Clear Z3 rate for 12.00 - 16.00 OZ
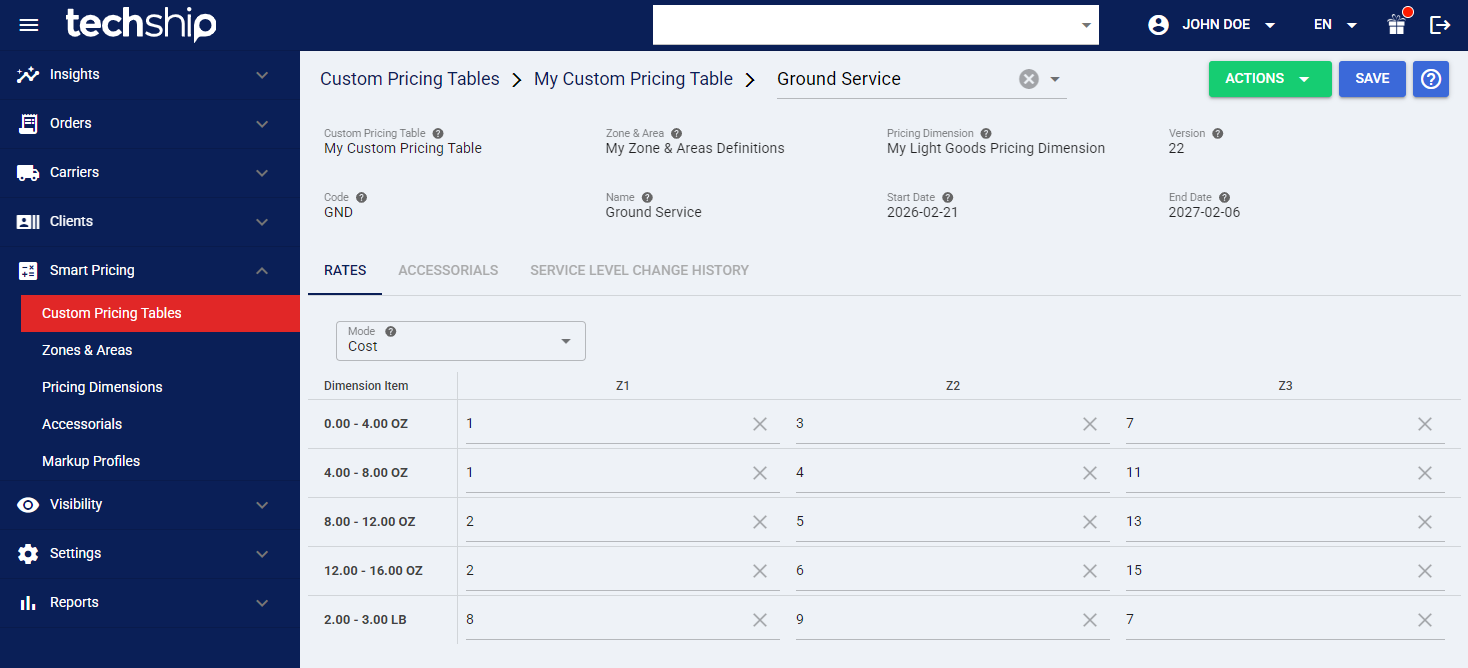This screenshot has width=1468, height=668. tap(1425, 571)
